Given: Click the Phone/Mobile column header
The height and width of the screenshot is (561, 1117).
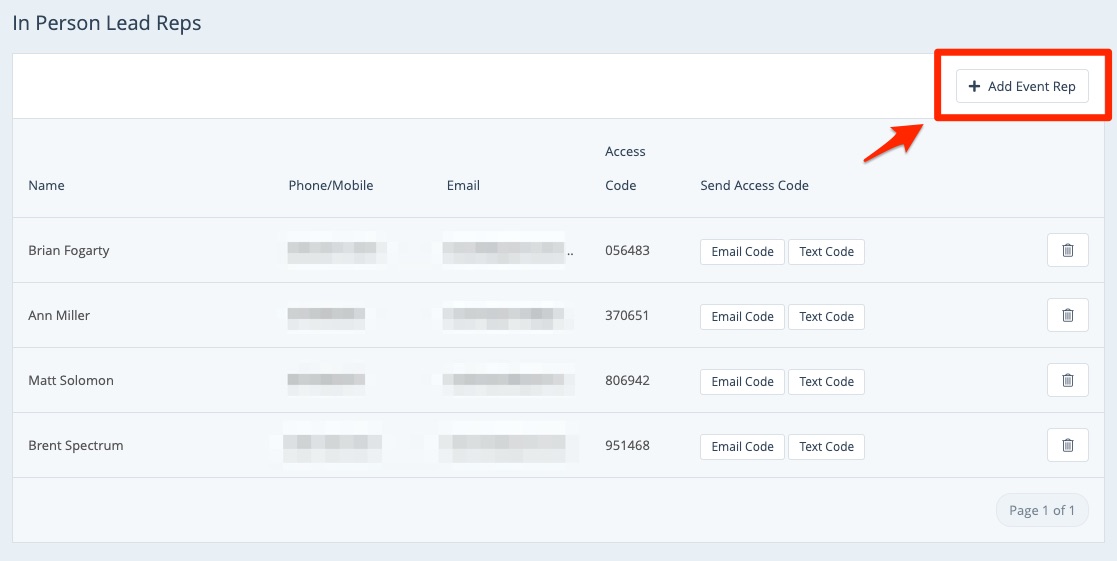Looking at the screenshot, I should pyautogui.click(x=330, y=185).
